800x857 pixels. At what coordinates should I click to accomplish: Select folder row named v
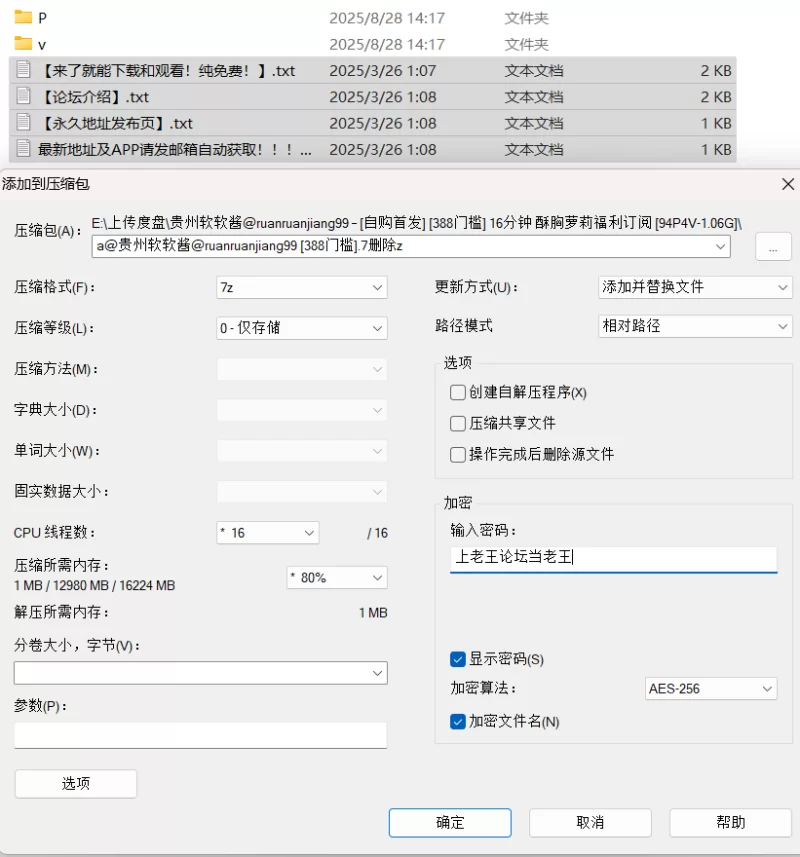pyautogui.click(x=373, y=44)
